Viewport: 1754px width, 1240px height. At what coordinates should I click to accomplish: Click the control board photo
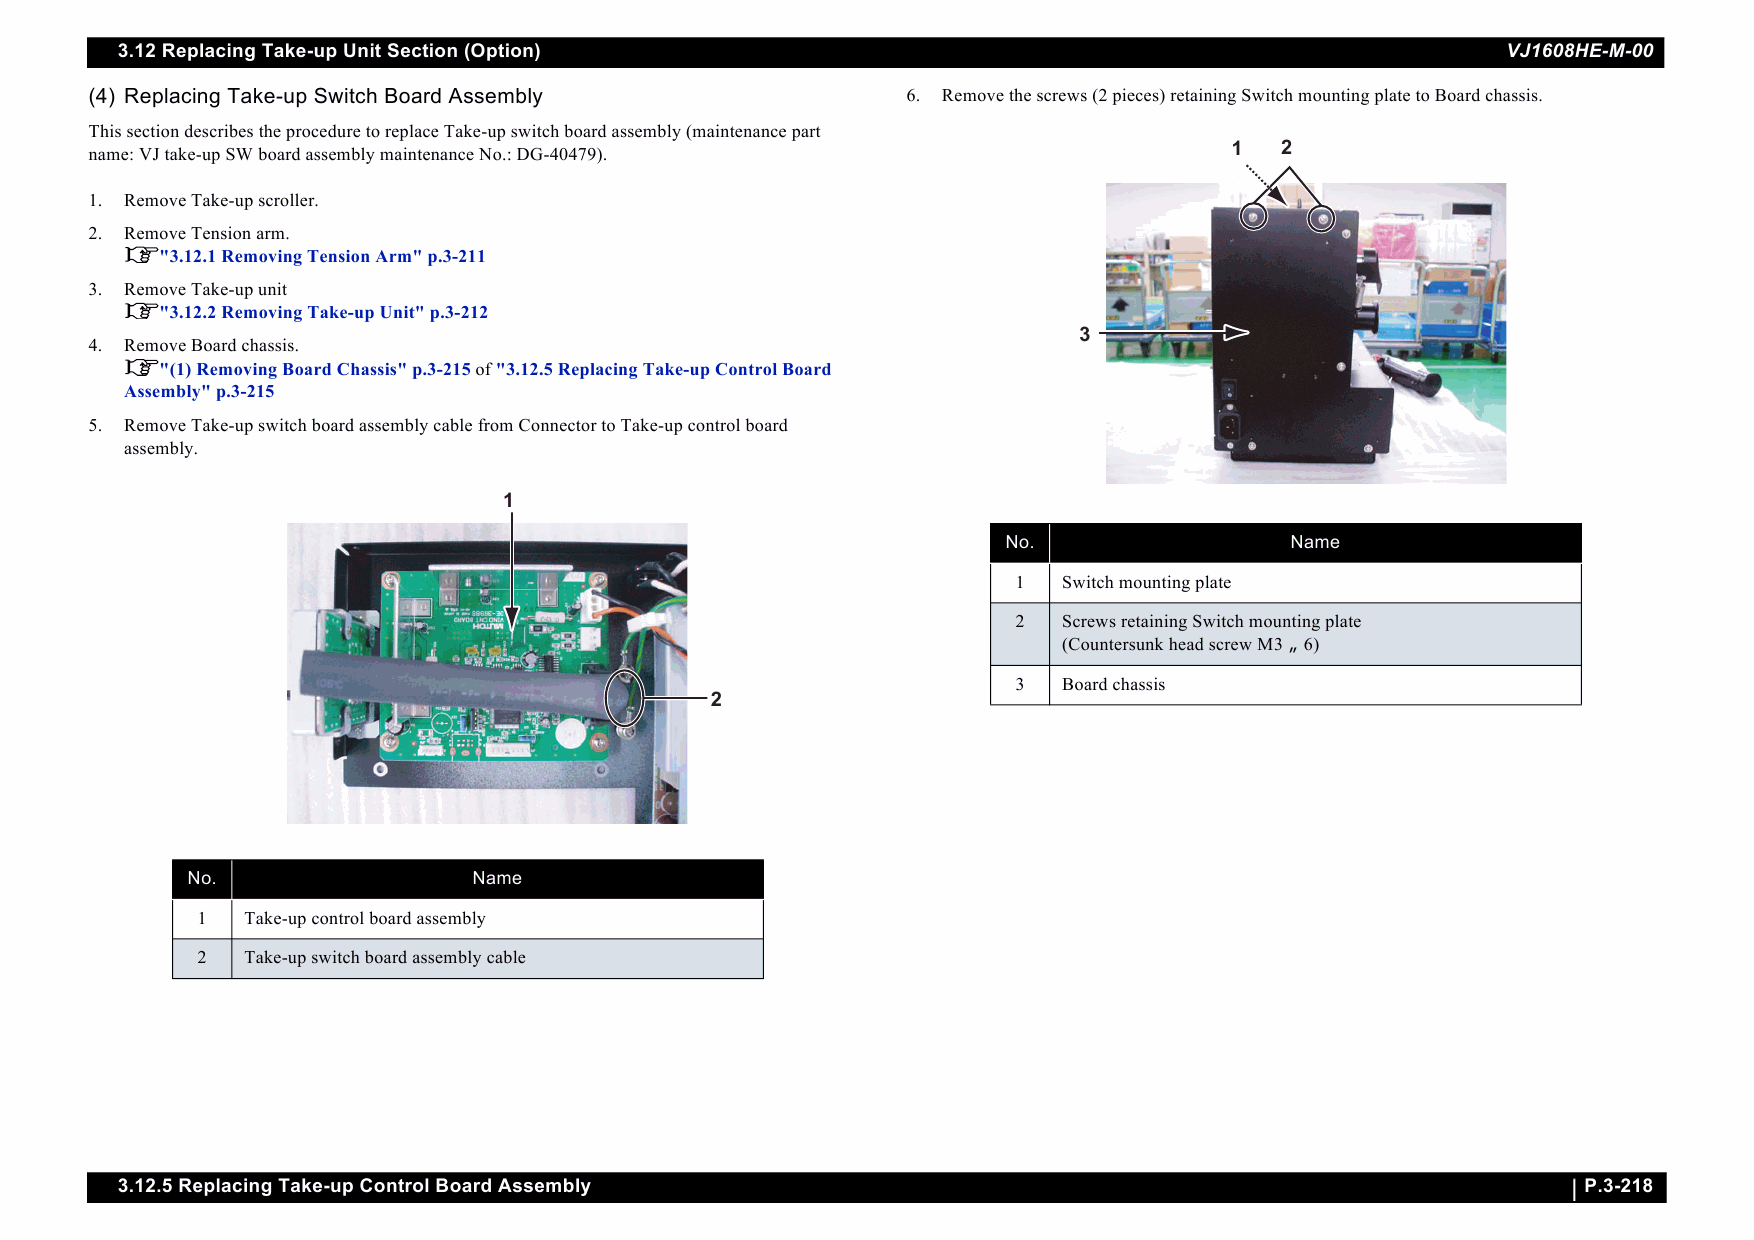[x=487, y=673]
